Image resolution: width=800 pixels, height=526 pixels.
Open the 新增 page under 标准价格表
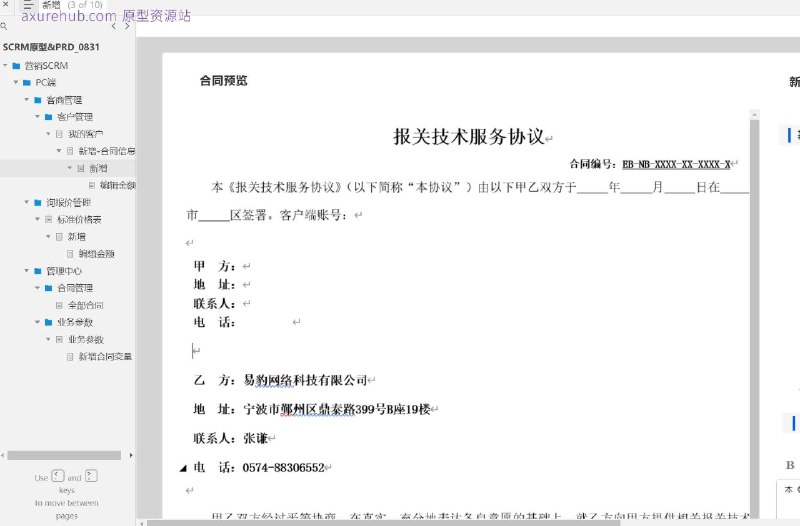tap(77, 236)
